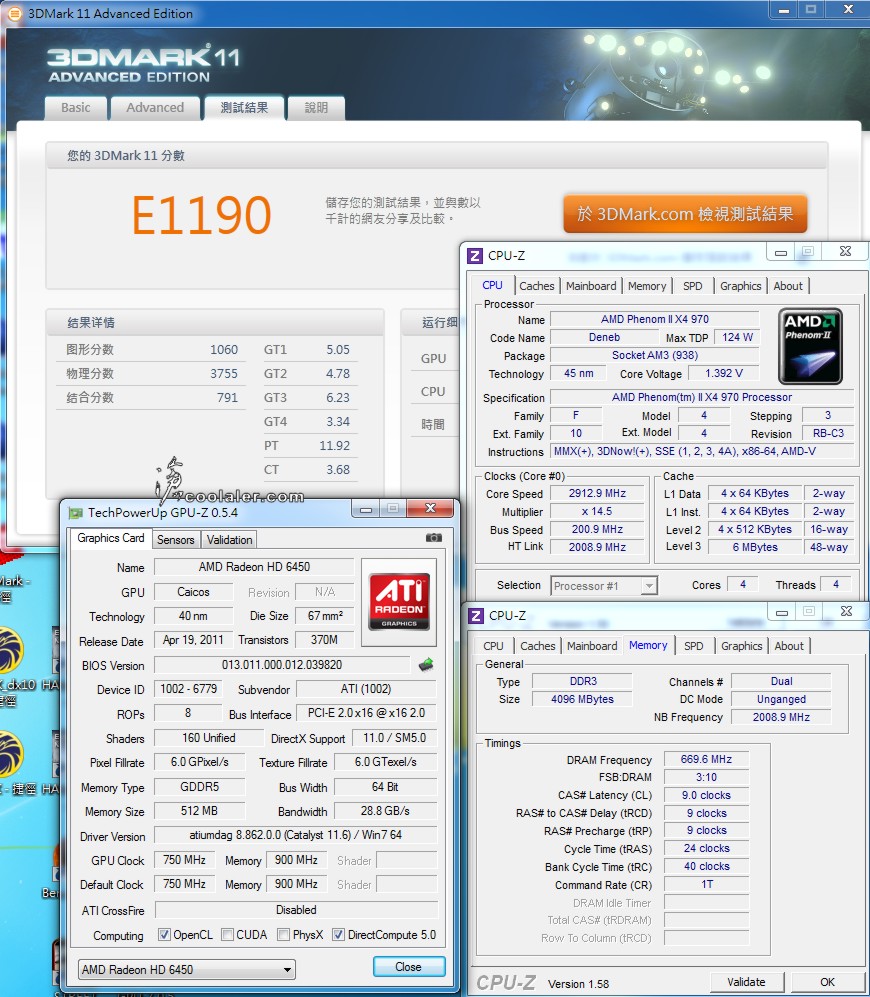Open GPU-Z Sensors tab
The width and height of the screenshot is (870, 997).
(x=176, y=540)
